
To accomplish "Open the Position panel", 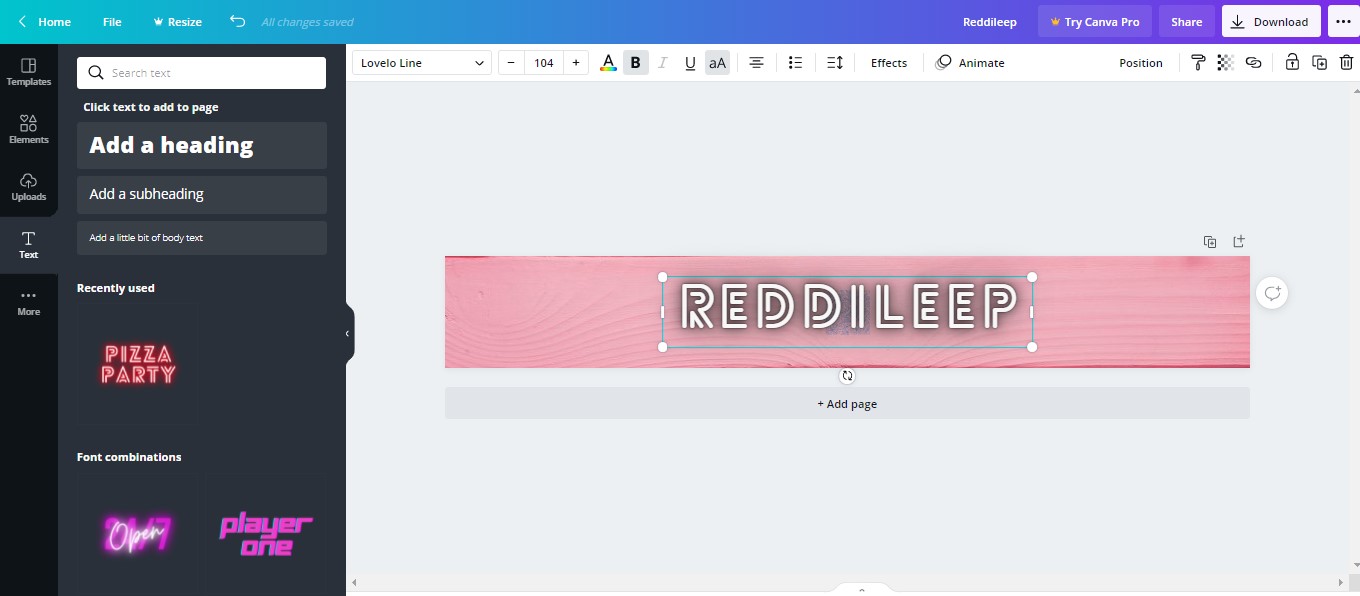I will click(x=1141, y=63).
